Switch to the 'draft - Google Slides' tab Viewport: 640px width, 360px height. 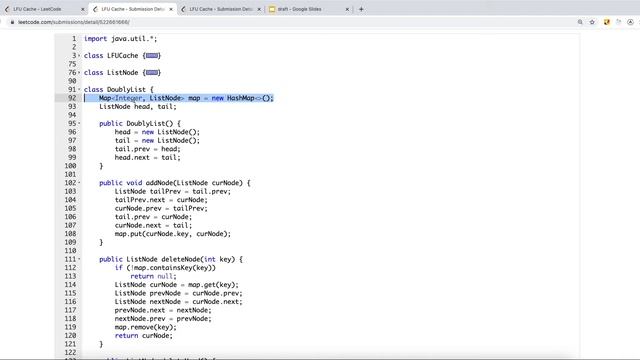click(x=309, y=9)
